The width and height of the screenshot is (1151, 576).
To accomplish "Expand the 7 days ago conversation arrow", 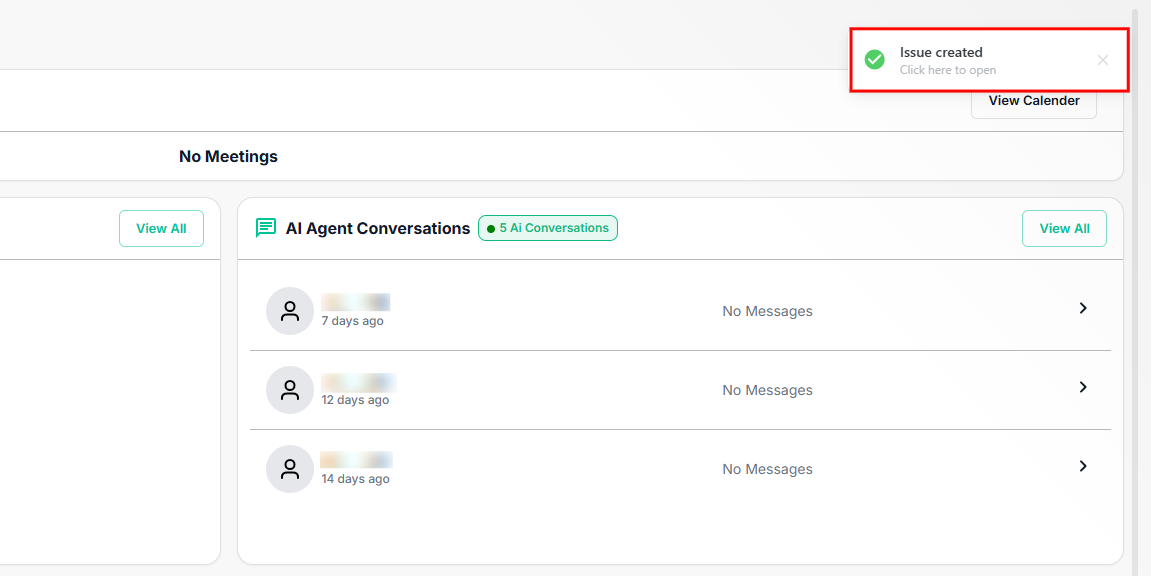I will [x=1083, y=309].
